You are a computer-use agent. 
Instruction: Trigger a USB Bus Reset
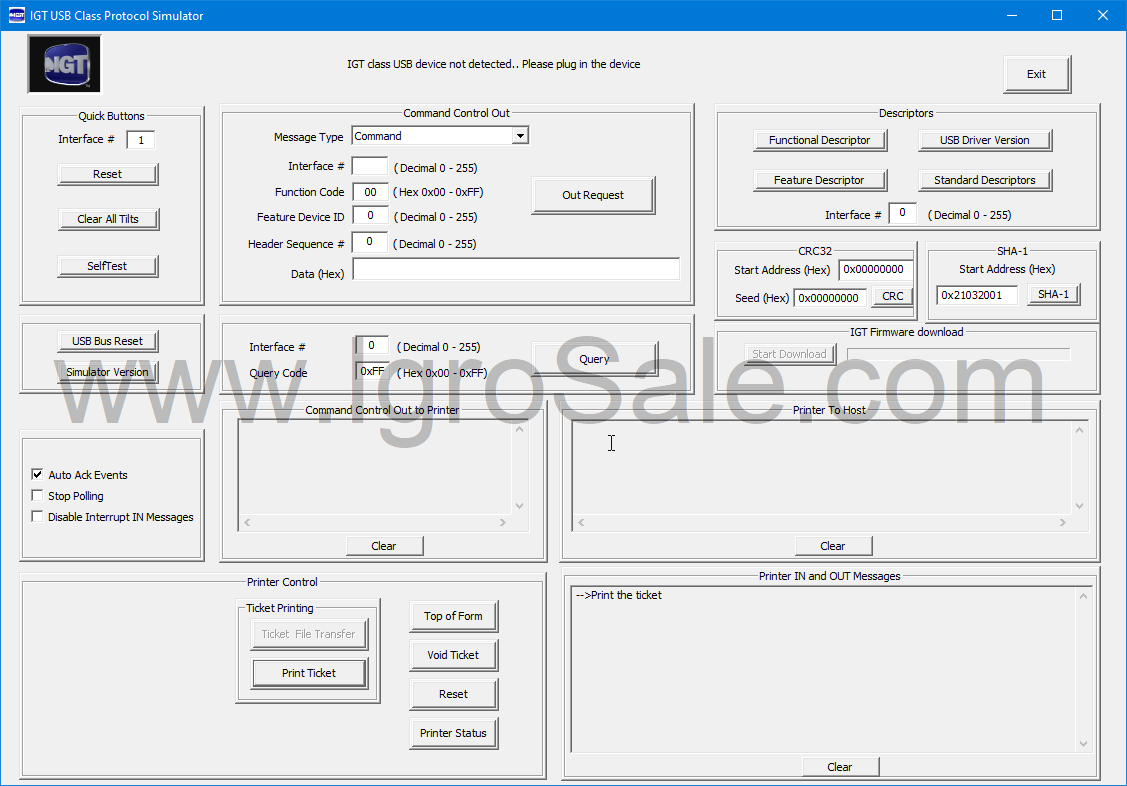tap(107, 340)
